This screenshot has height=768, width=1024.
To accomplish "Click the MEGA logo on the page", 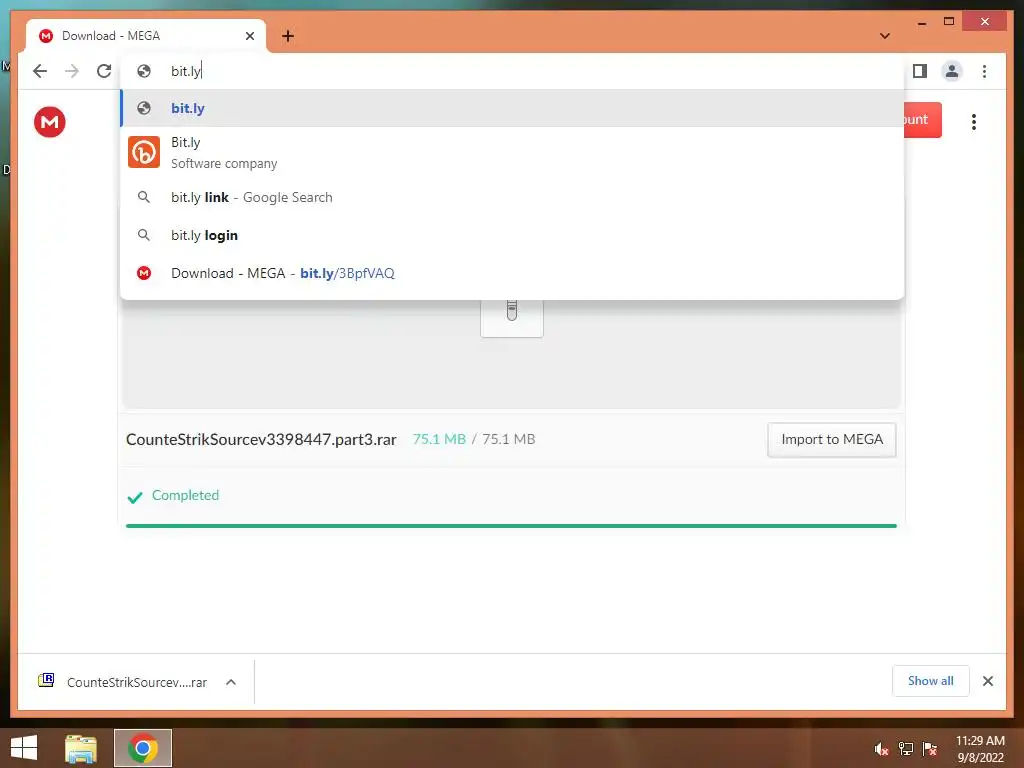I will pos(50,122).
